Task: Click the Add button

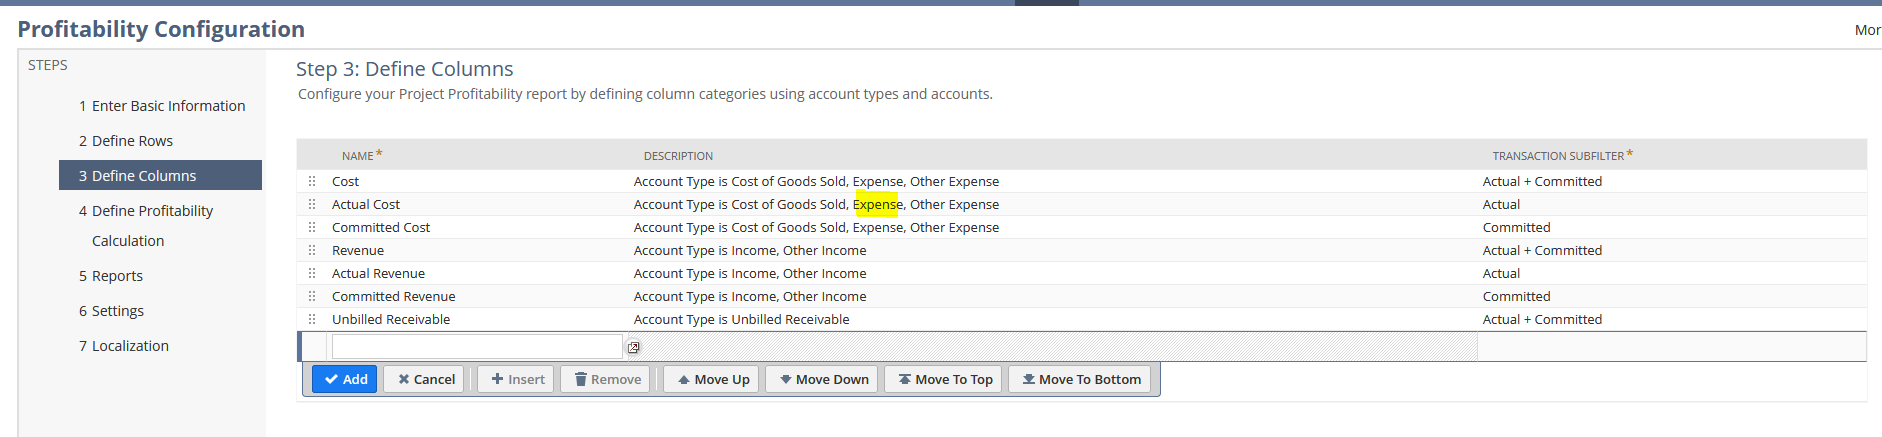Action: click(345, 379)
